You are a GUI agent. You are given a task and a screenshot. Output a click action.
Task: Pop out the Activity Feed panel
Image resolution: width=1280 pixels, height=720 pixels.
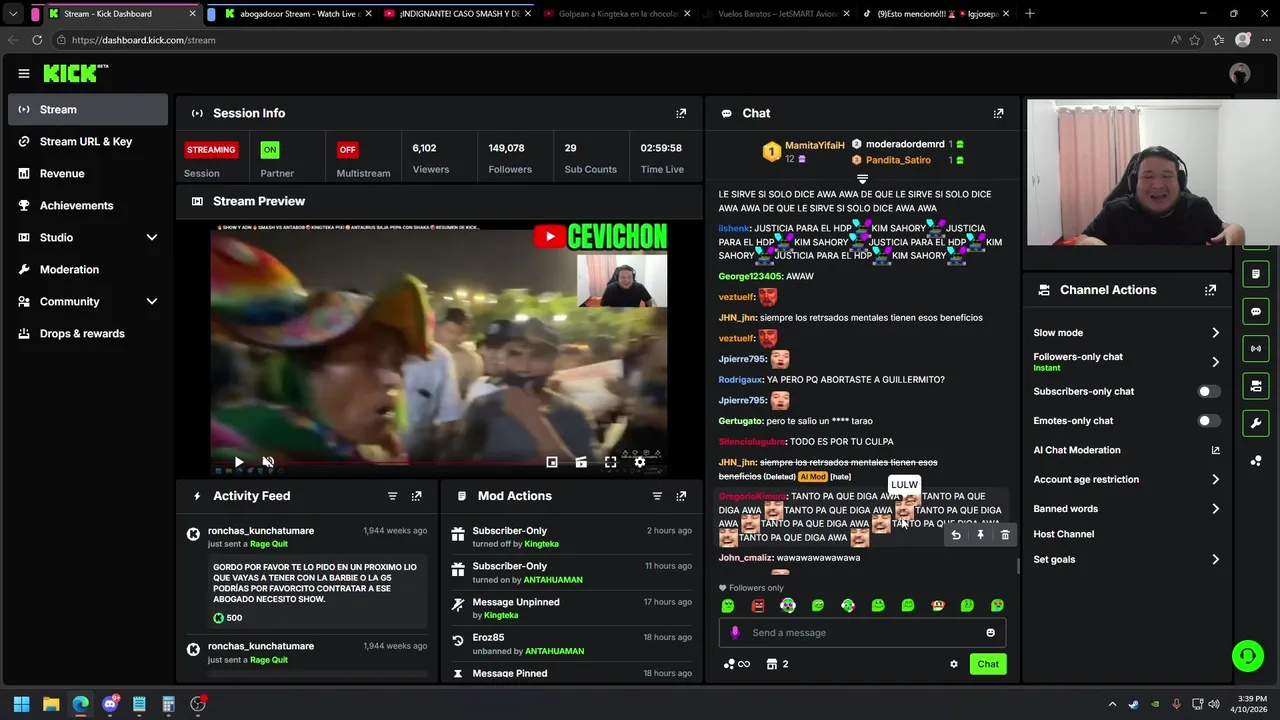click(x=416, y=496)
